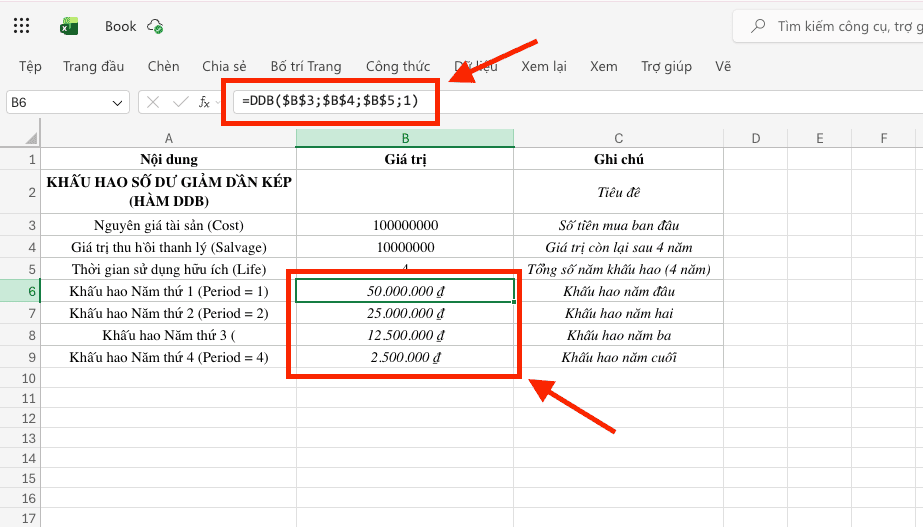This screenshot has height=527, width=923.
Task: Click the Excel app logo icon
Action: coord(69,26)
